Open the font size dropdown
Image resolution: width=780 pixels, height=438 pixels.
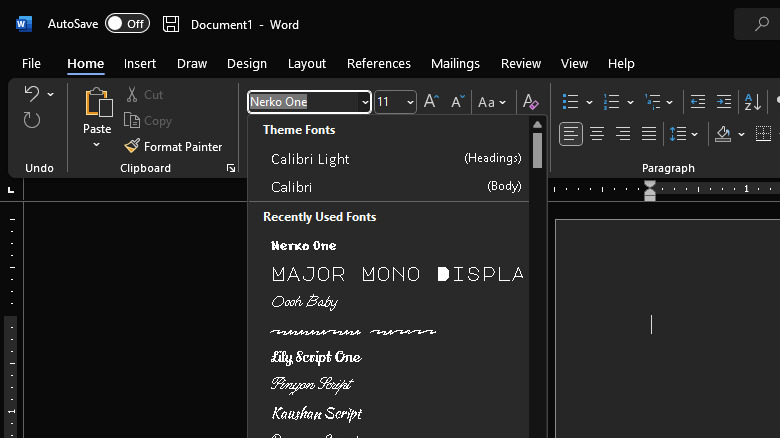[x=409, y=102]
